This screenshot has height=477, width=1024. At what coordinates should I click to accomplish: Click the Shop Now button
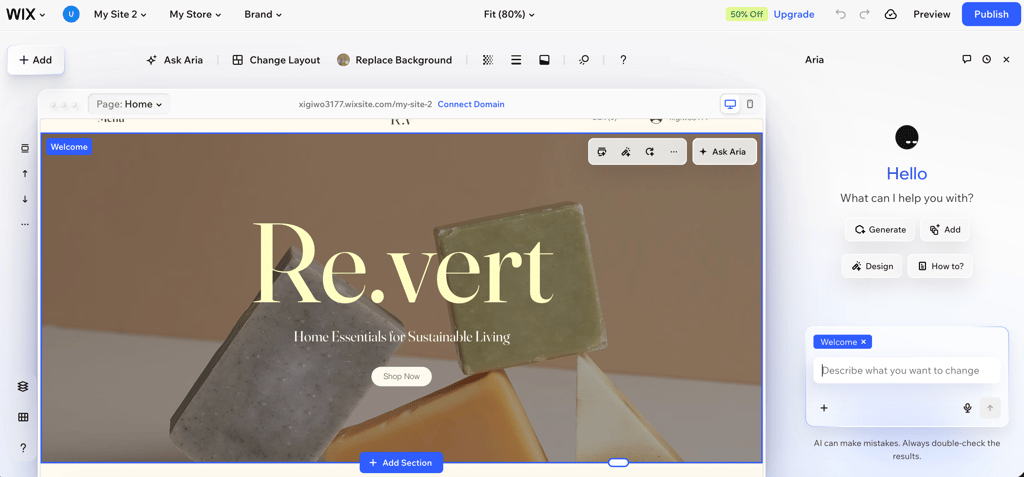coord(402,376)
